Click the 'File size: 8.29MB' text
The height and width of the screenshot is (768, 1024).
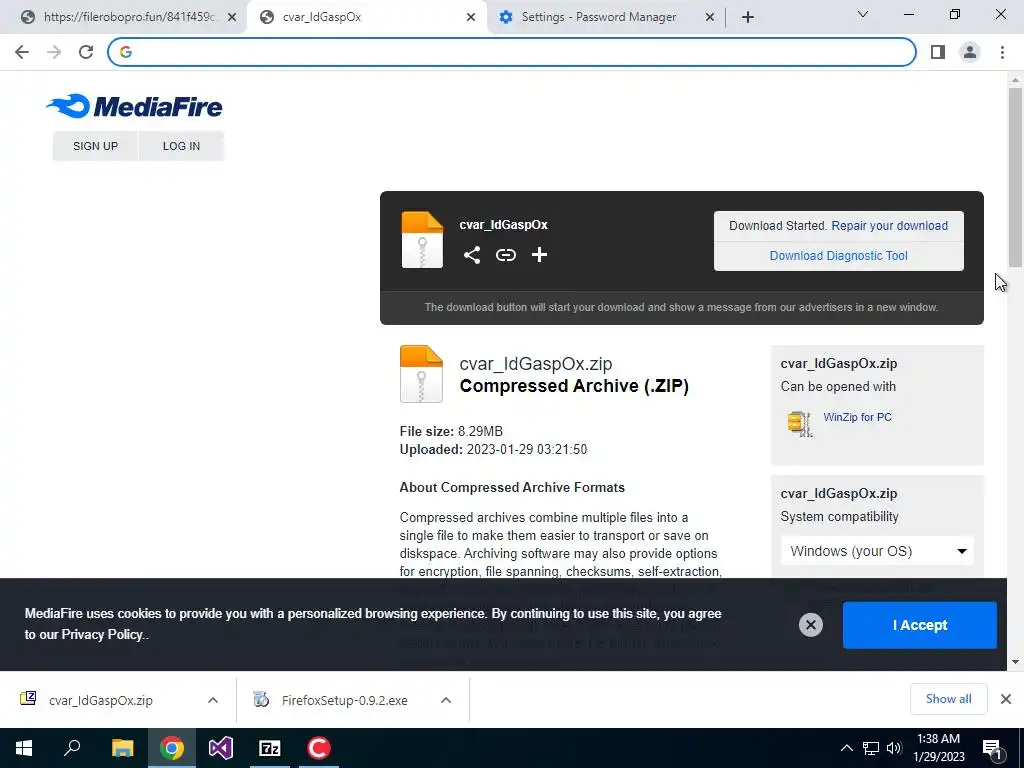coord(451,432)
